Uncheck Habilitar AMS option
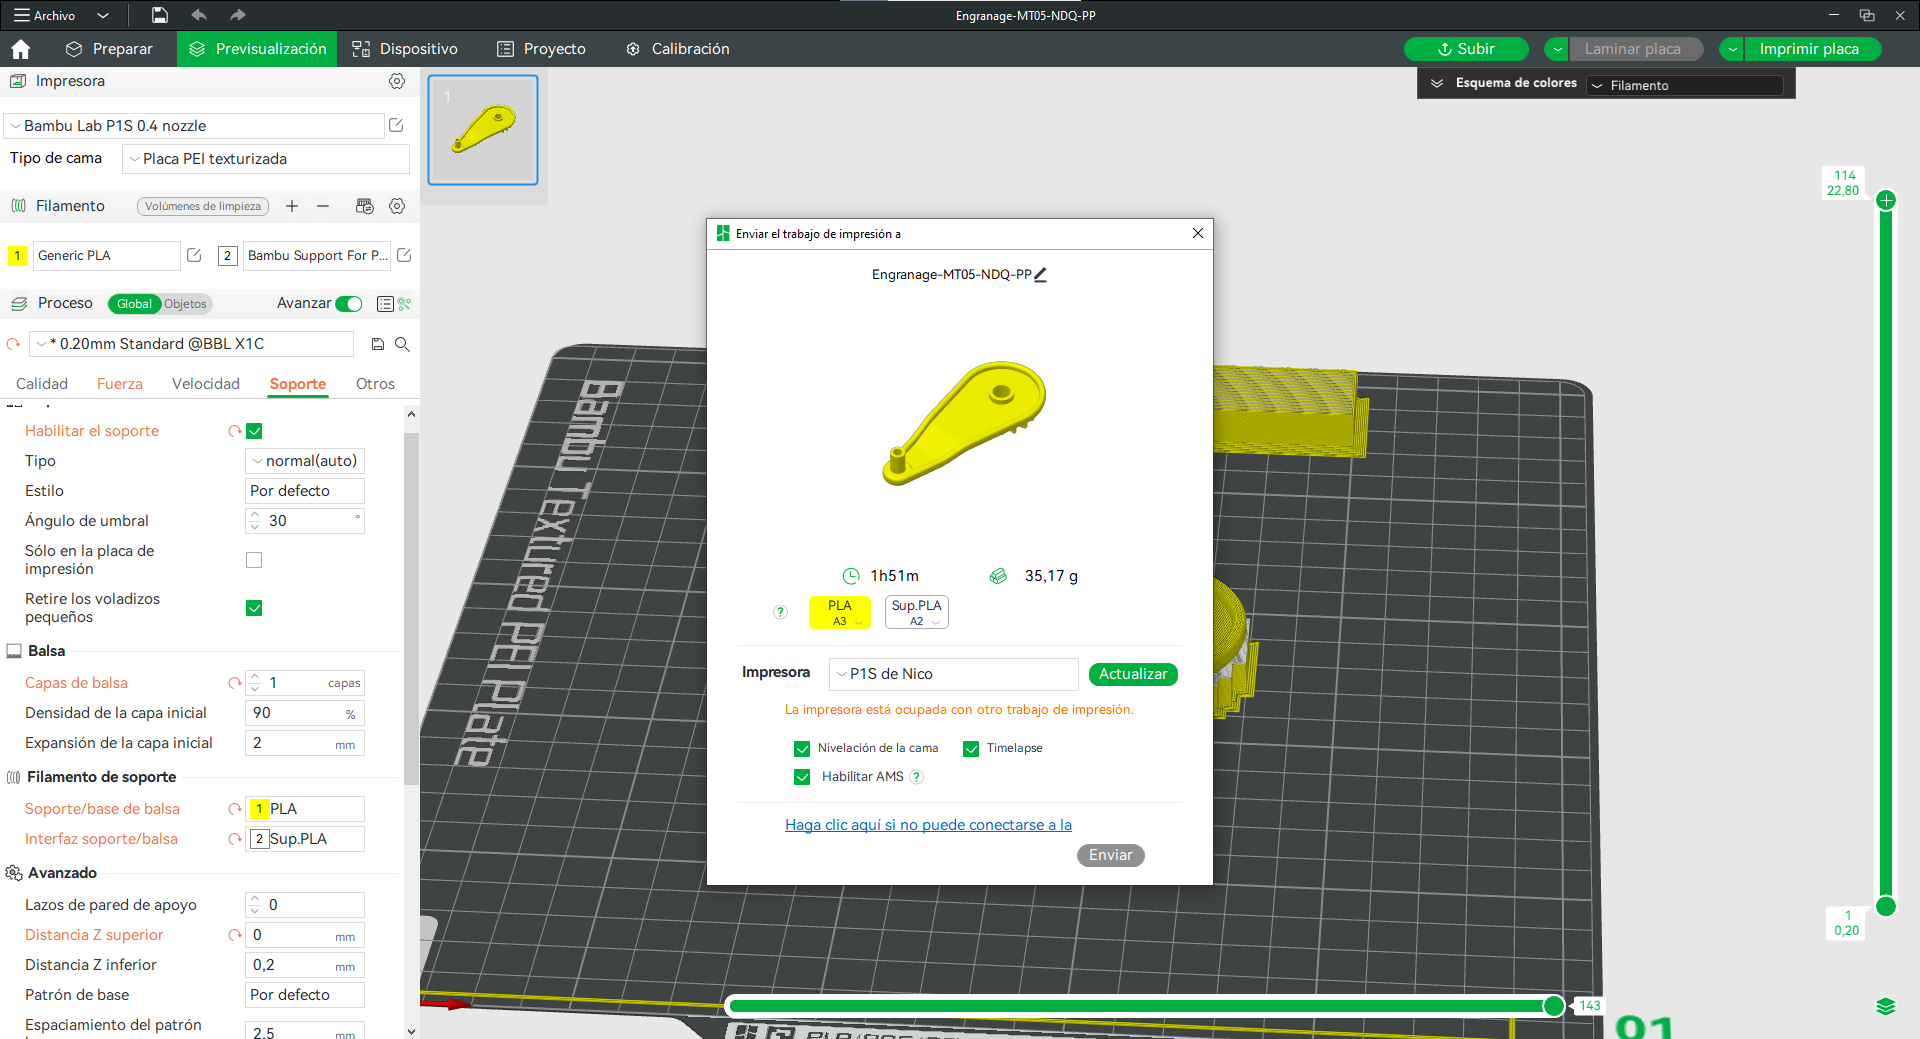 point(802,777)
